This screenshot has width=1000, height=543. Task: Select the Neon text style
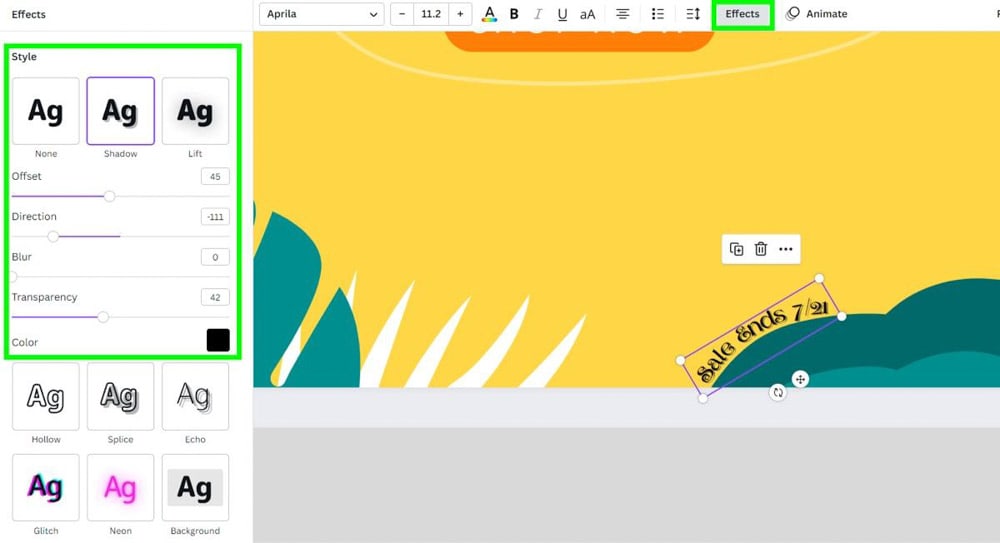click(120, 488)
